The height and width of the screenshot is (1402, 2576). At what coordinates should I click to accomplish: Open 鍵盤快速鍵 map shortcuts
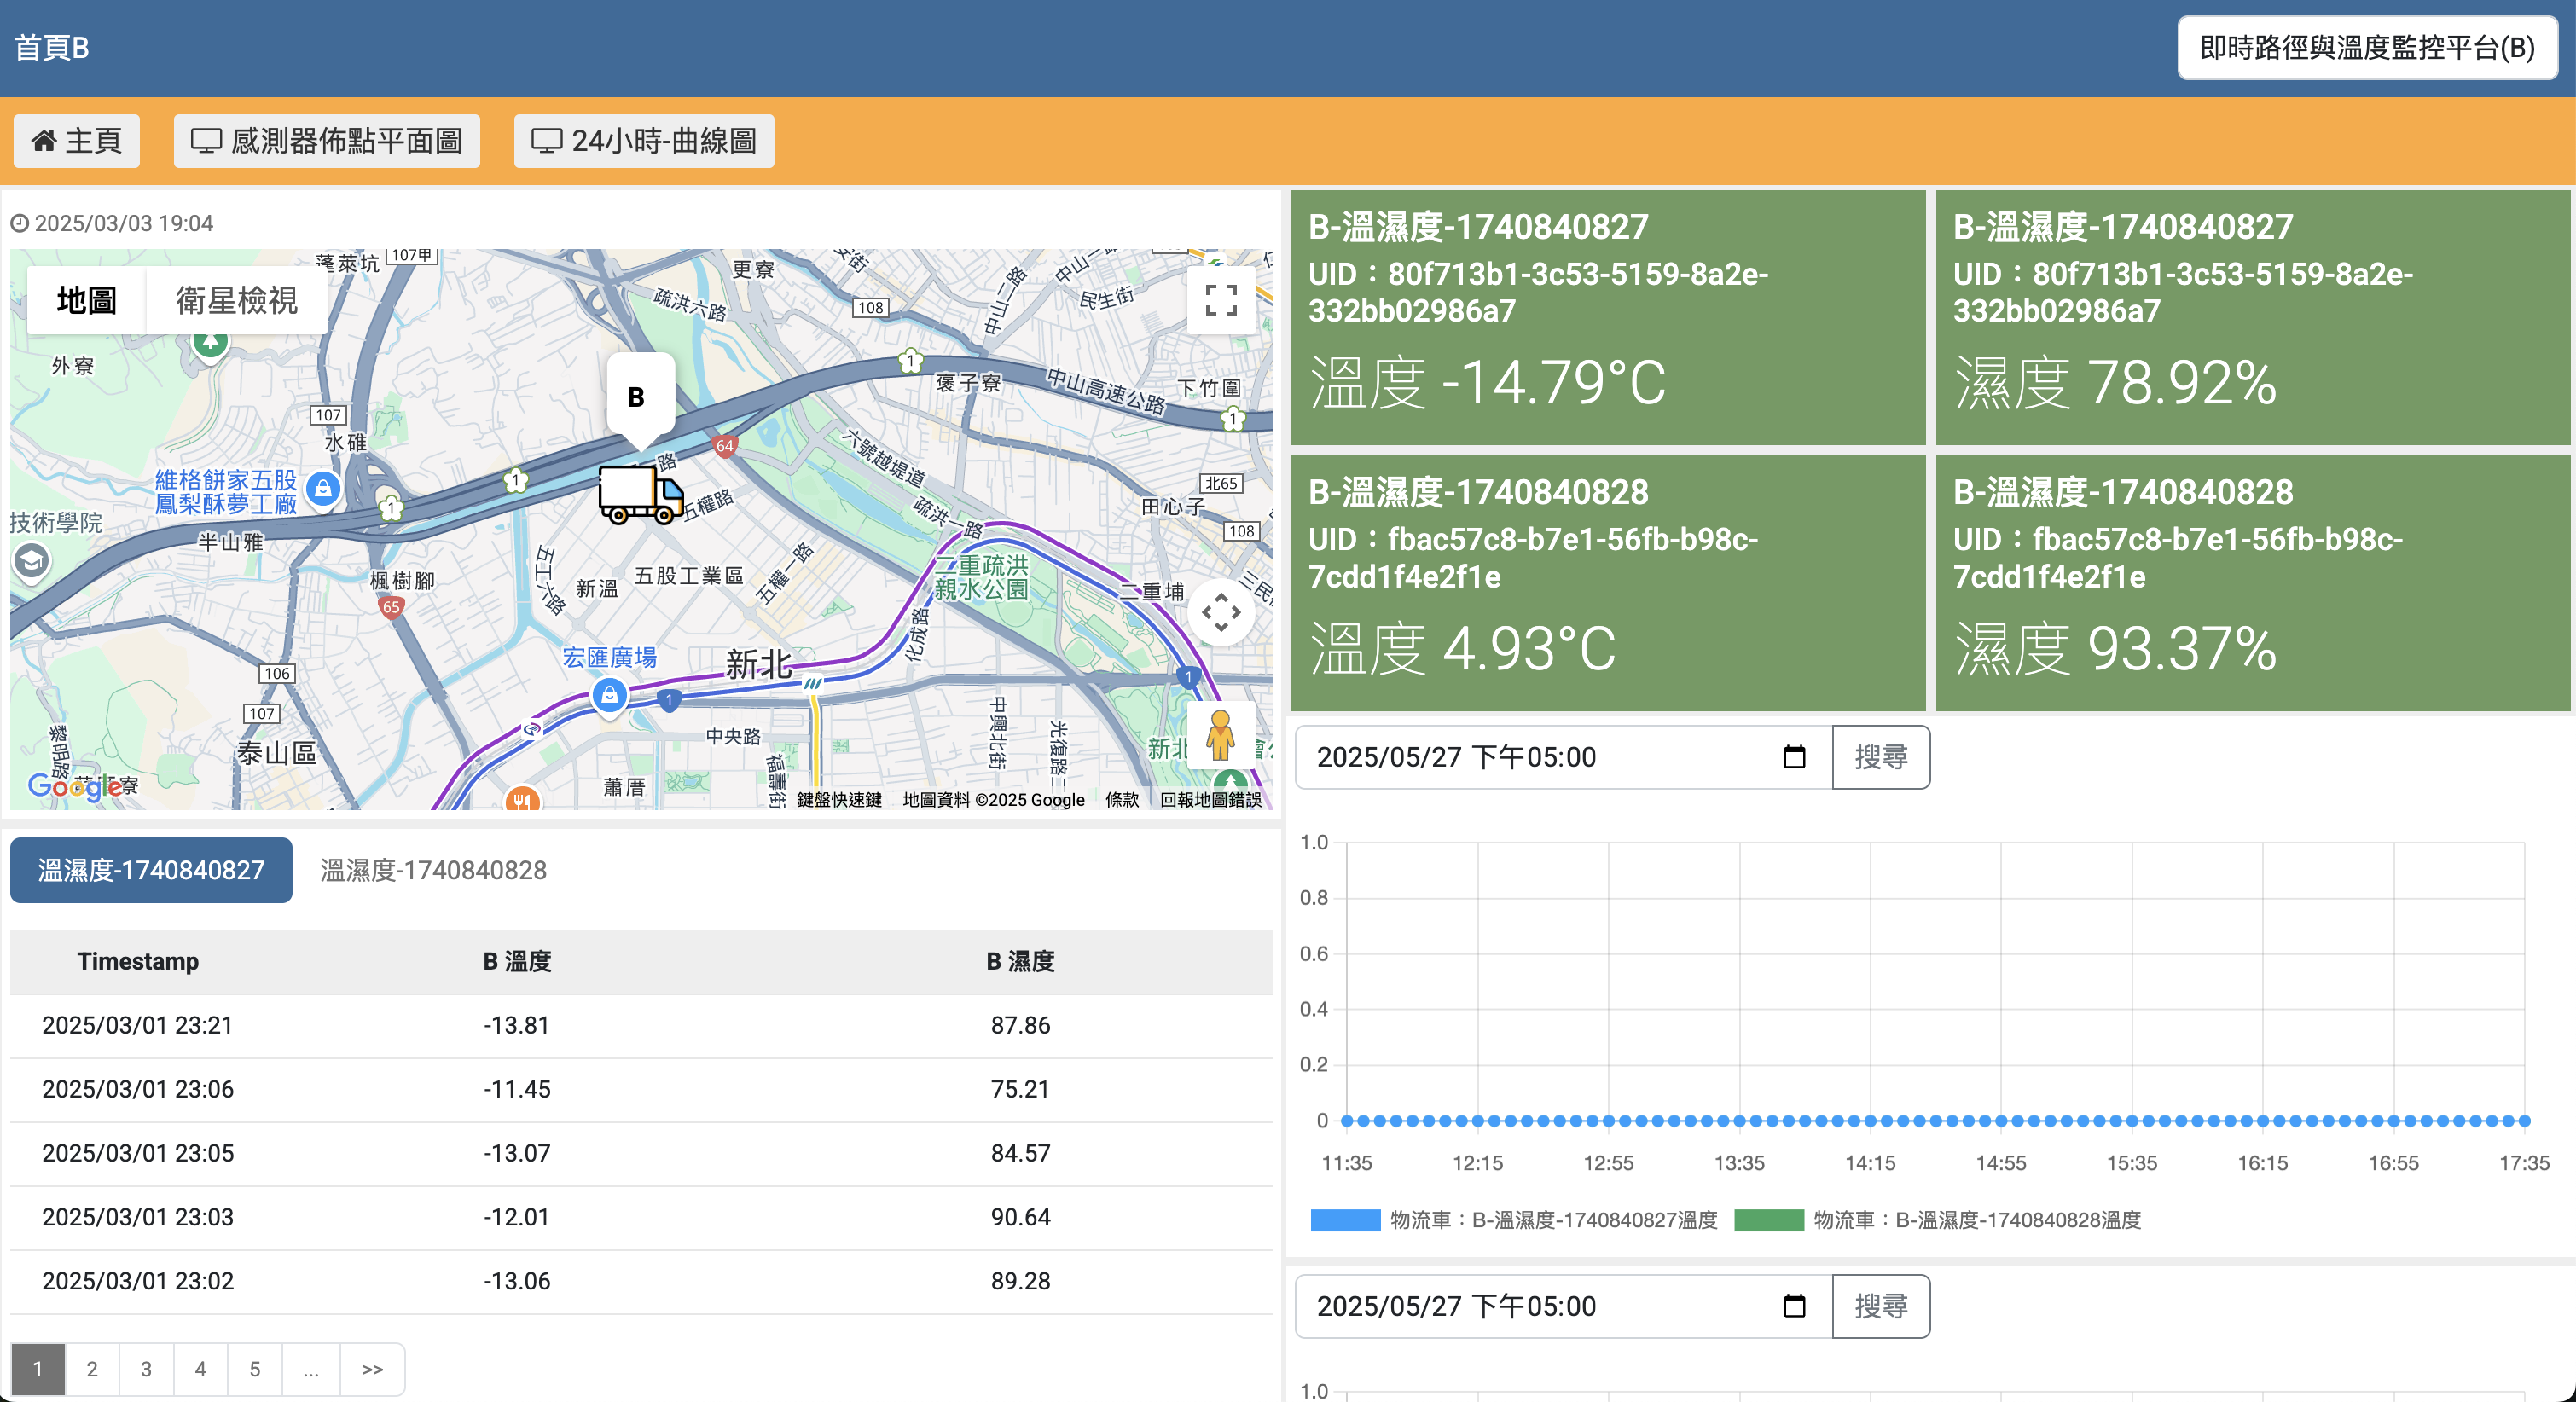[x=839, y=800]
